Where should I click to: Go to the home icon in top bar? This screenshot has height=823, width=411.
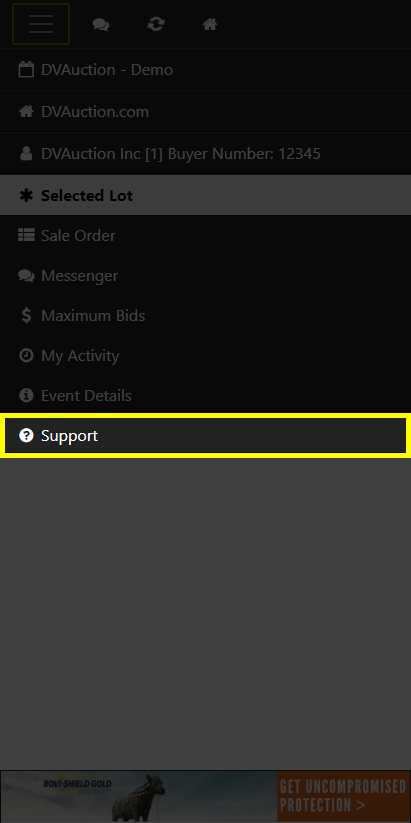tap(210, 24)
